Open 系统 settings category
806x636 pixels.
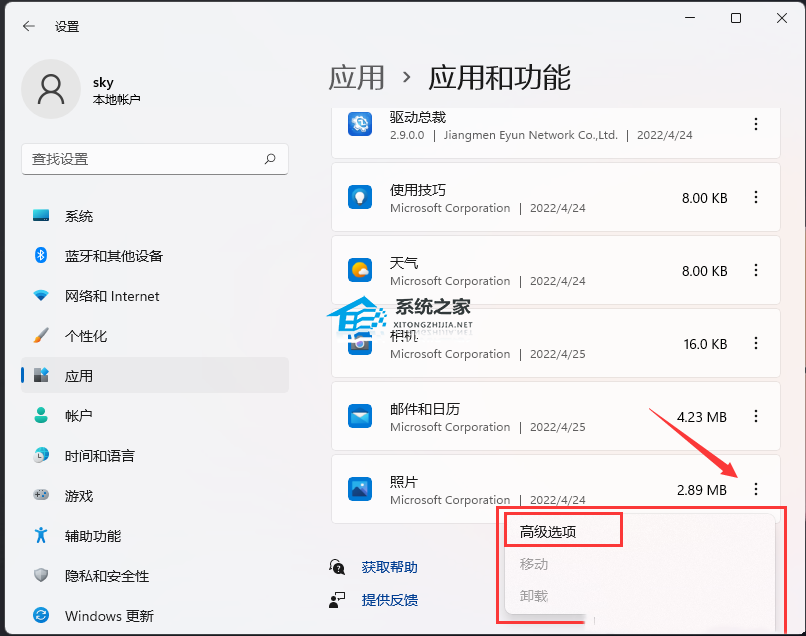click(x=155, y=216)
